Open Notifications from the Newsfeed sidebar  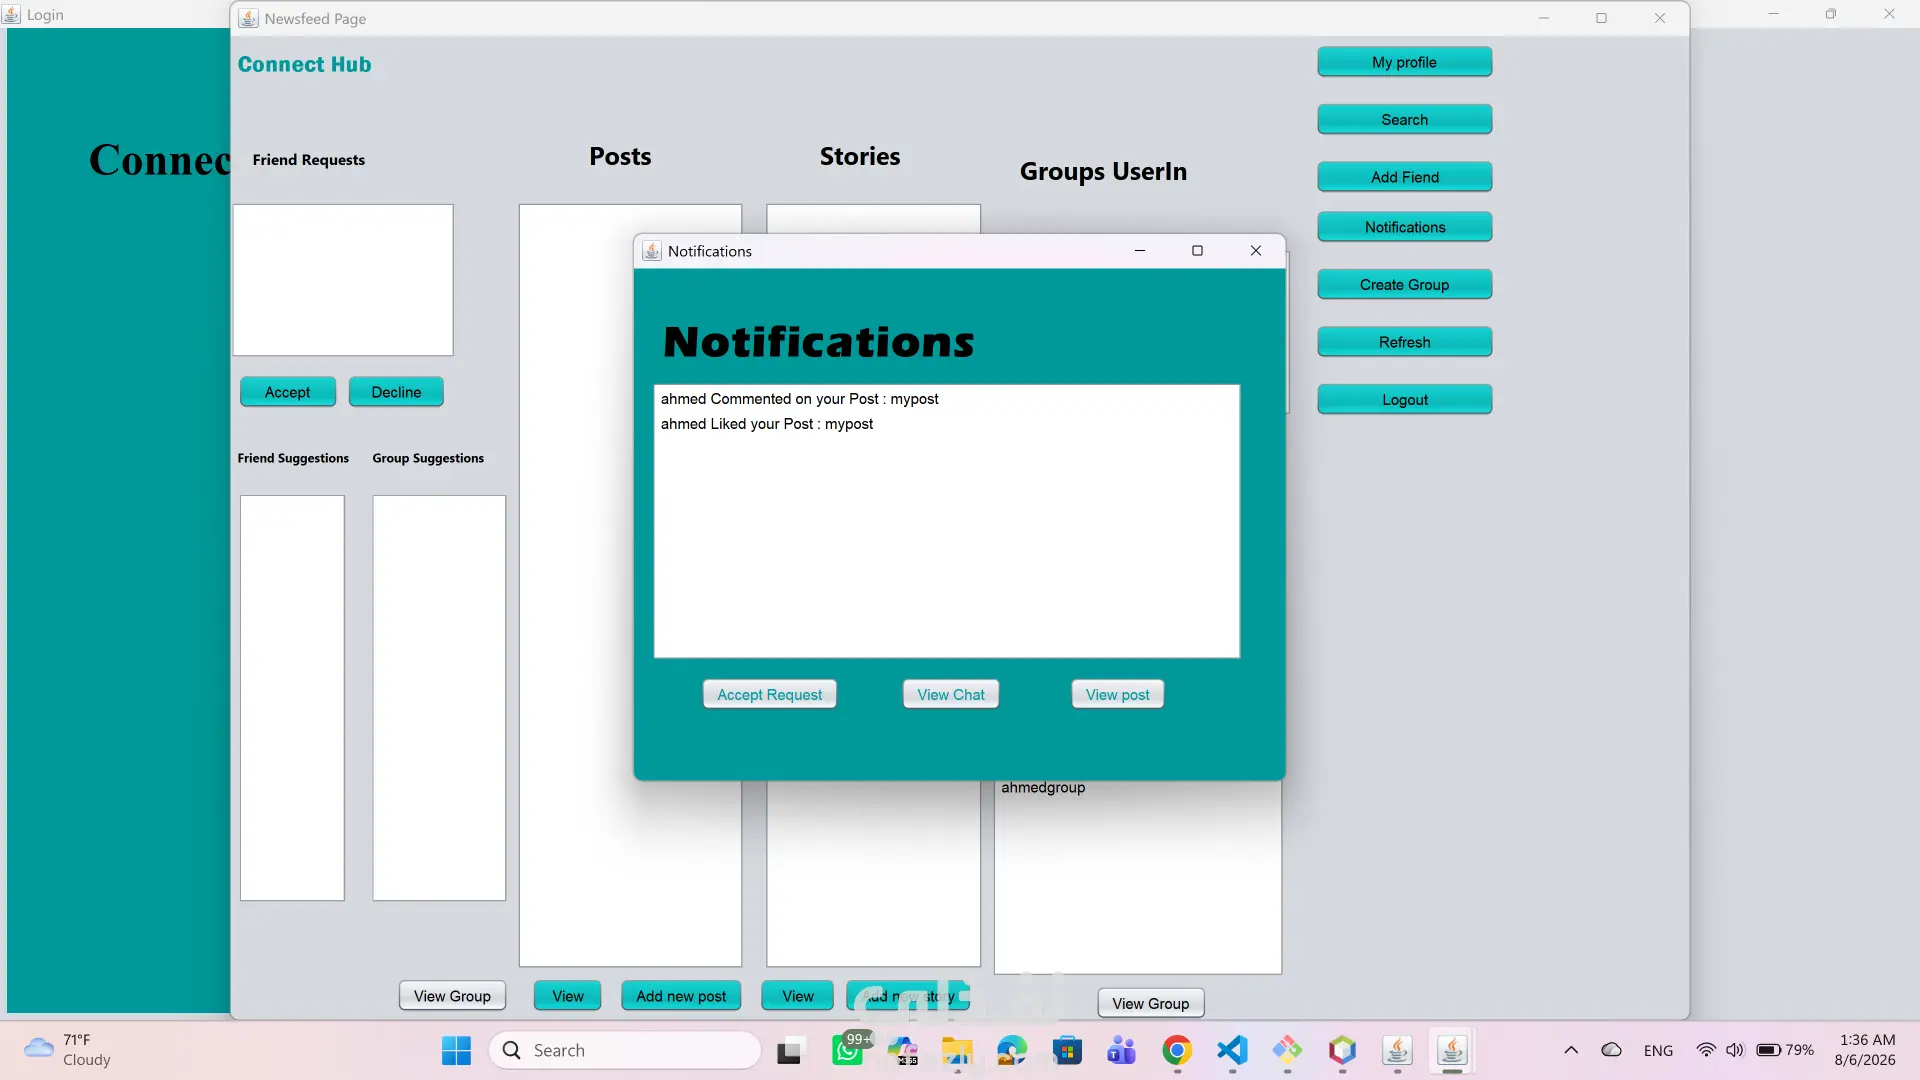[x=1404, y=227]
